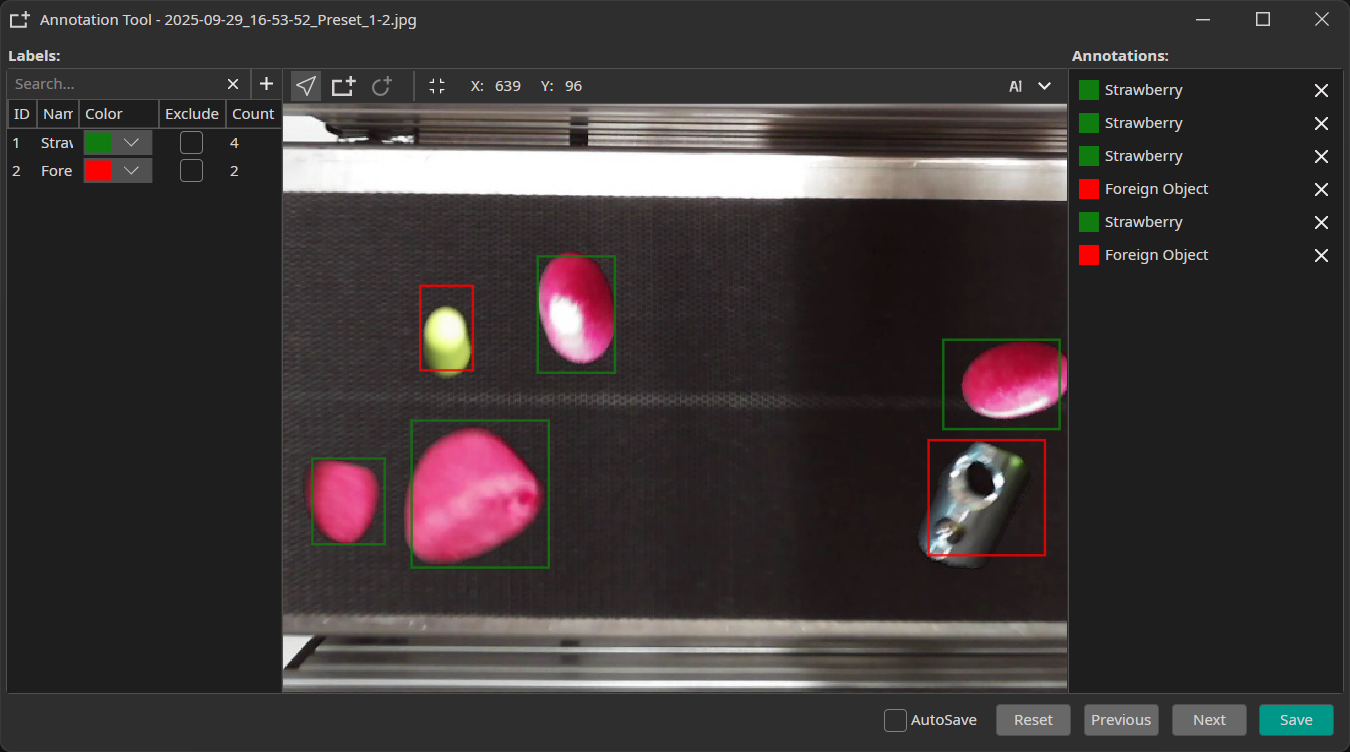Save the current annotations
Image resolution: width=1350 pixels, height=752 pixels.
click(x=1296, y=719)
